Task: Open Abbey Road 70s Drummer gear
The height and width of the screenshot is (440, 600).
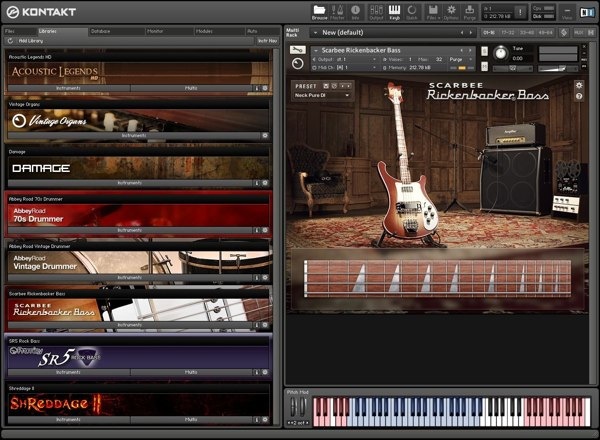Action: click(265, 230)
